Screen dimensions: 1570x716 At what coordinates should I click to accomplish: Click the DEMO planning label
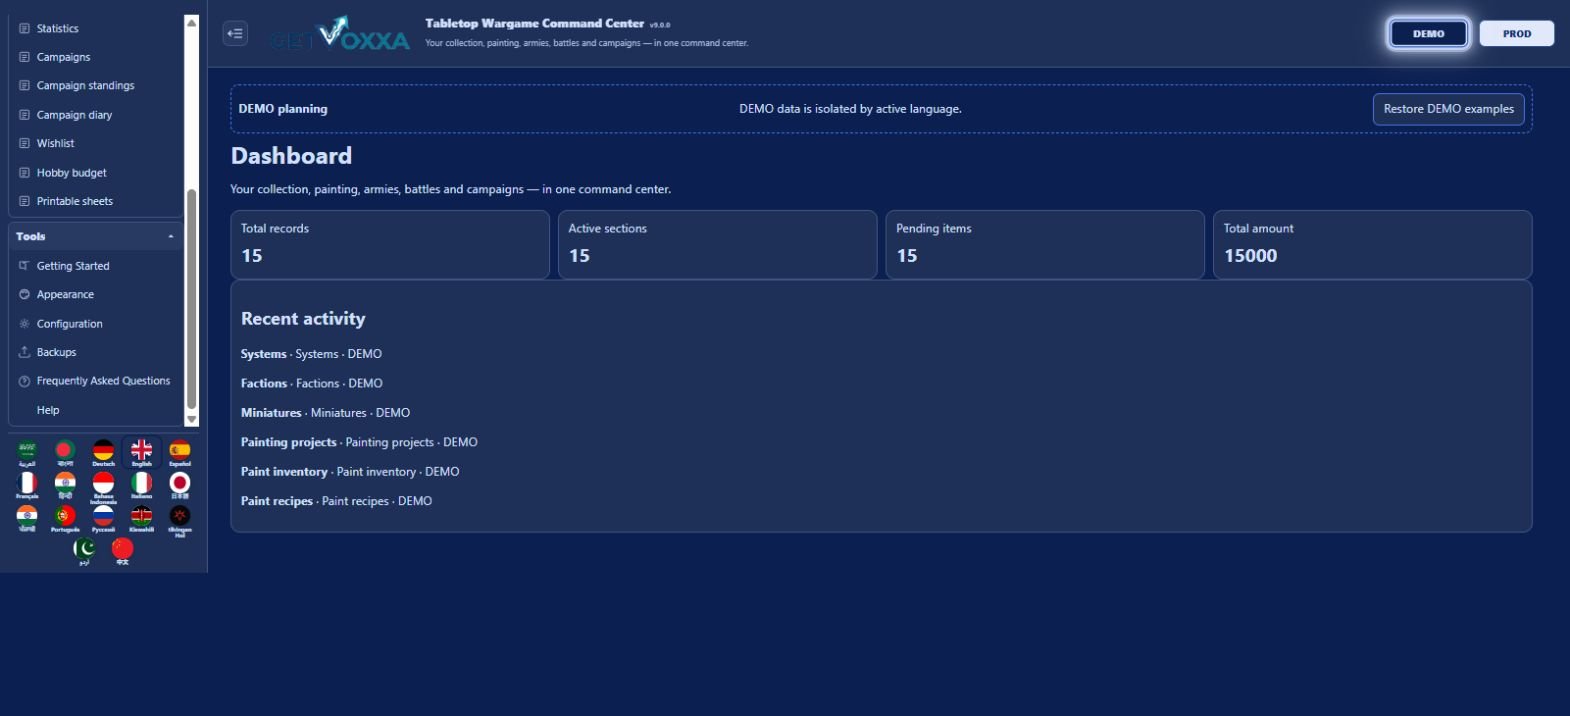click(283, 109)
